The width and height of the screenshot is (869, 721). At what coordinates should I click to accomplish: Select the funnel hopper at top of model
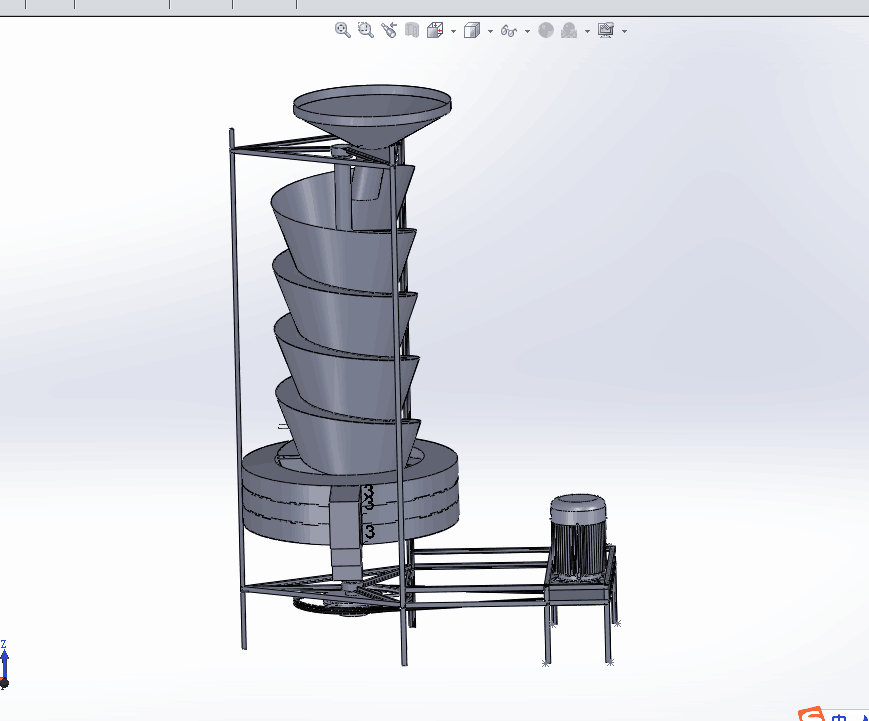(x=372, y=115)
